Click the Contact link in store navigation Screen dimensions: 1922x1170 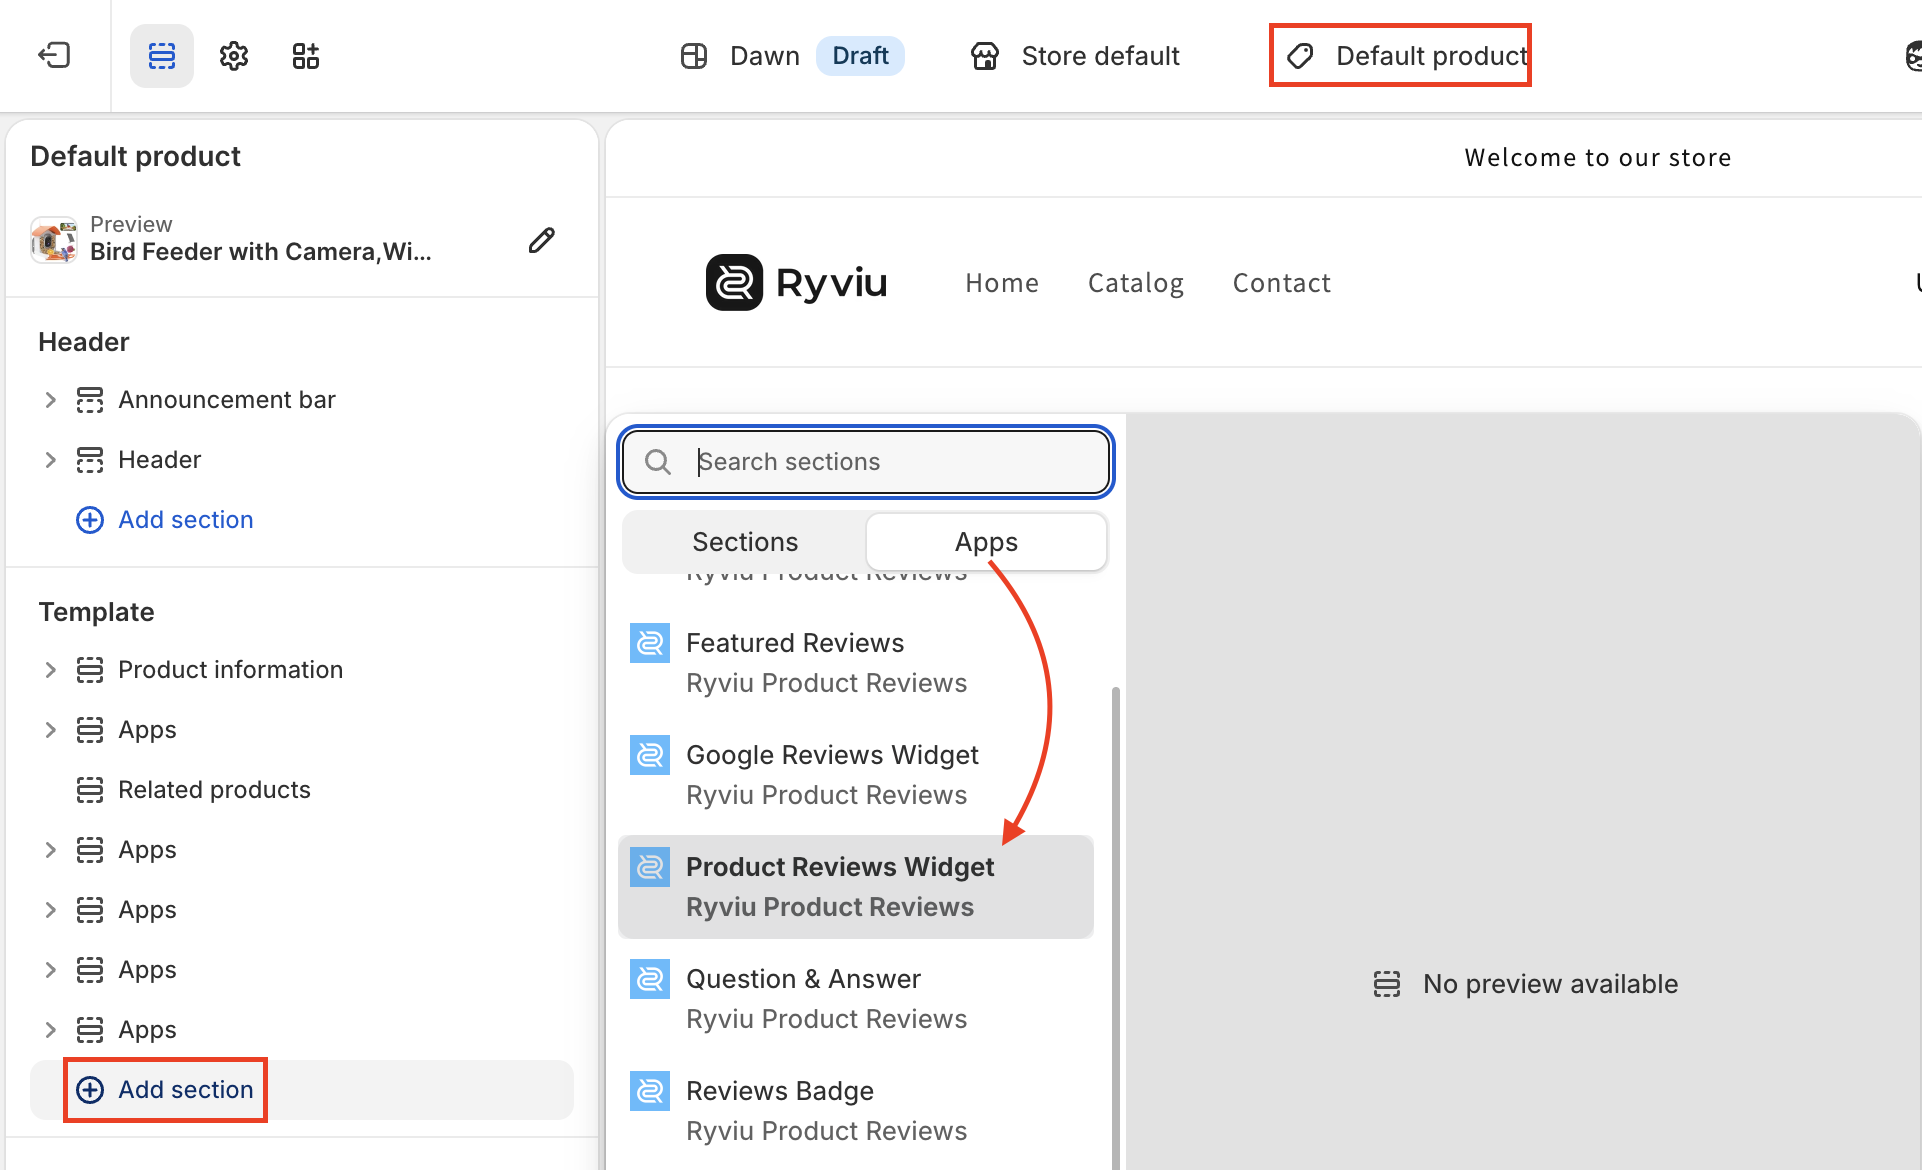point(1282,283)
